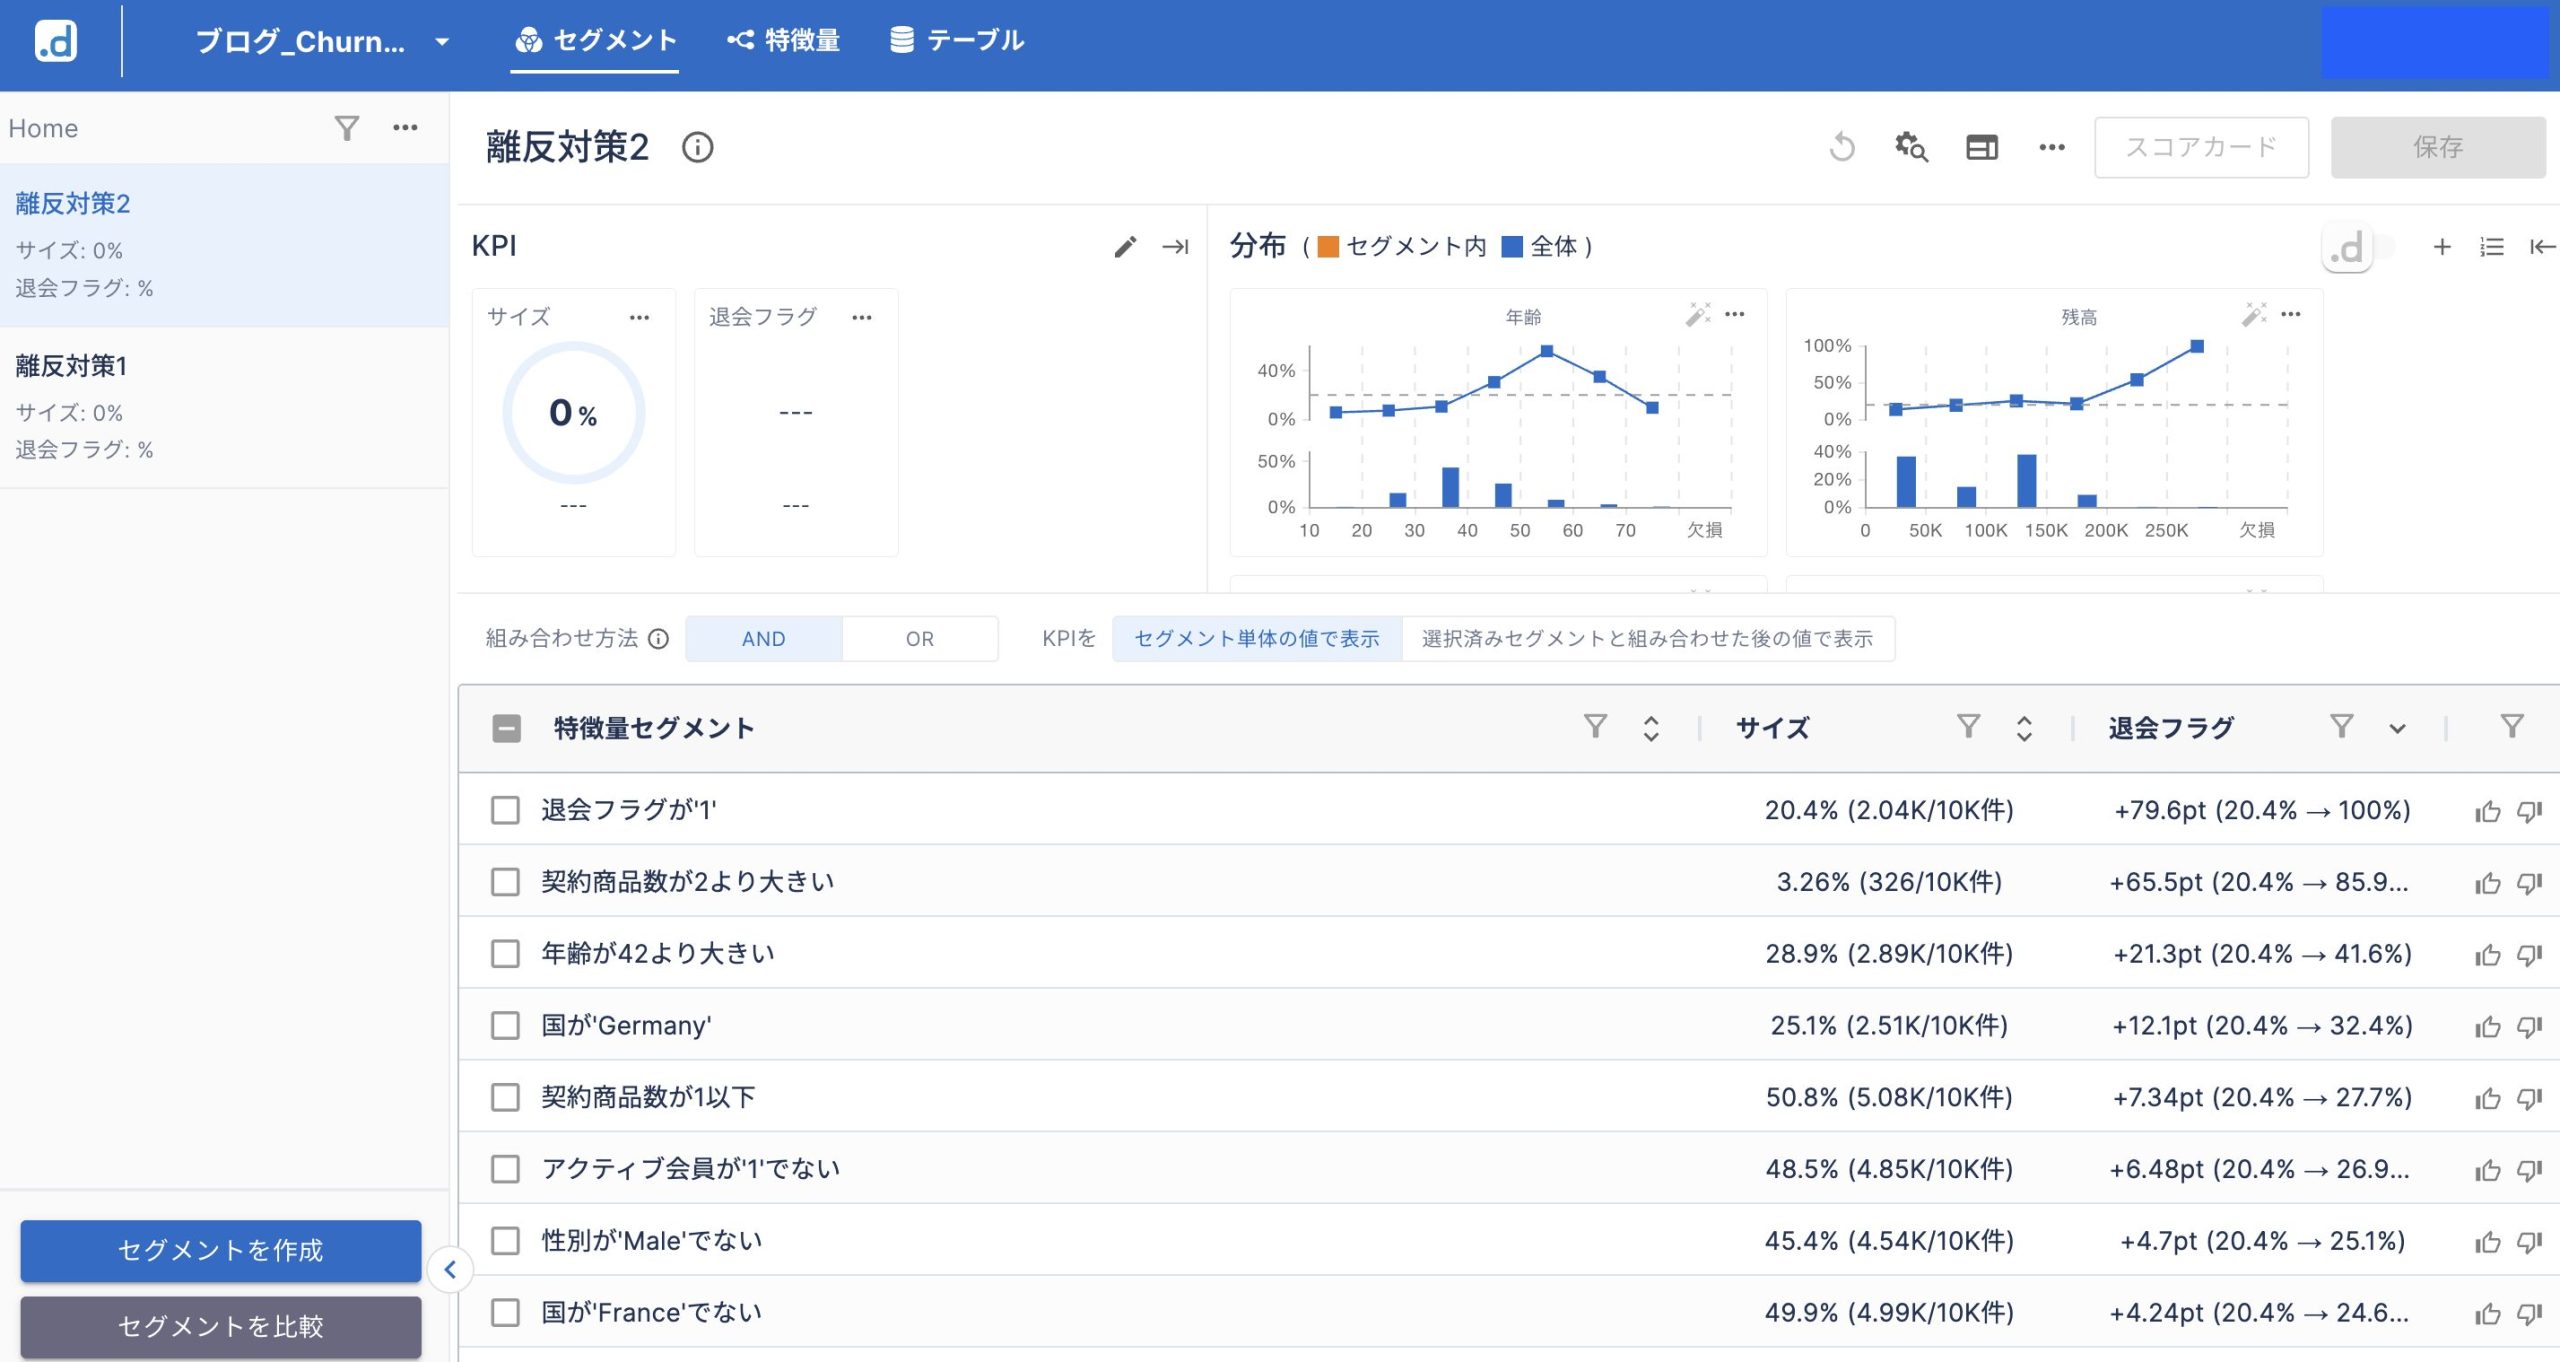The width and height of the screenshot is (2560, 1362).
Task: Select OR combination method
Action: coord(919,639)
